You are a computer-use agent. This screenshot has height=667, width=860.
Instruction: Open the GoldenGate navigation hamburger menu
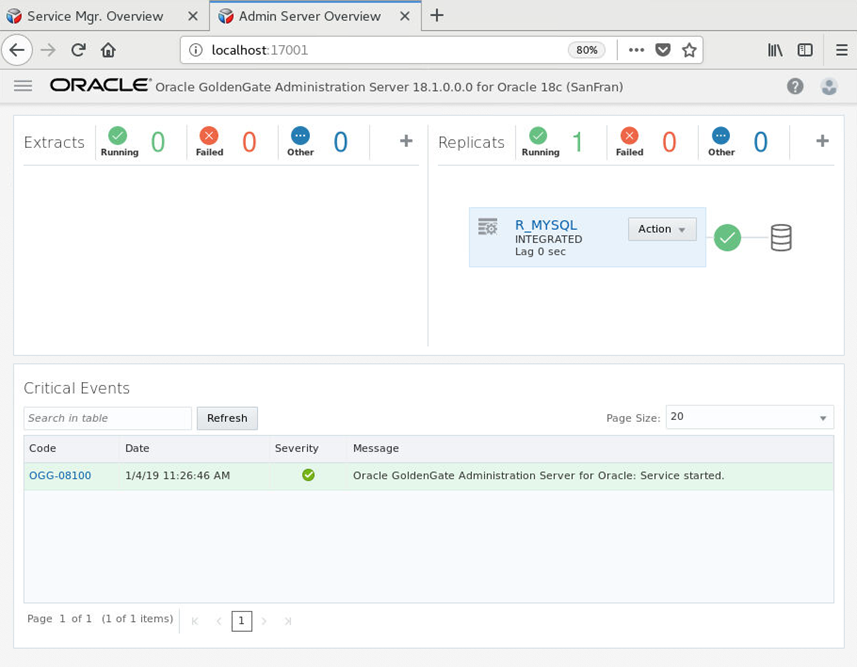click(23, 86)
